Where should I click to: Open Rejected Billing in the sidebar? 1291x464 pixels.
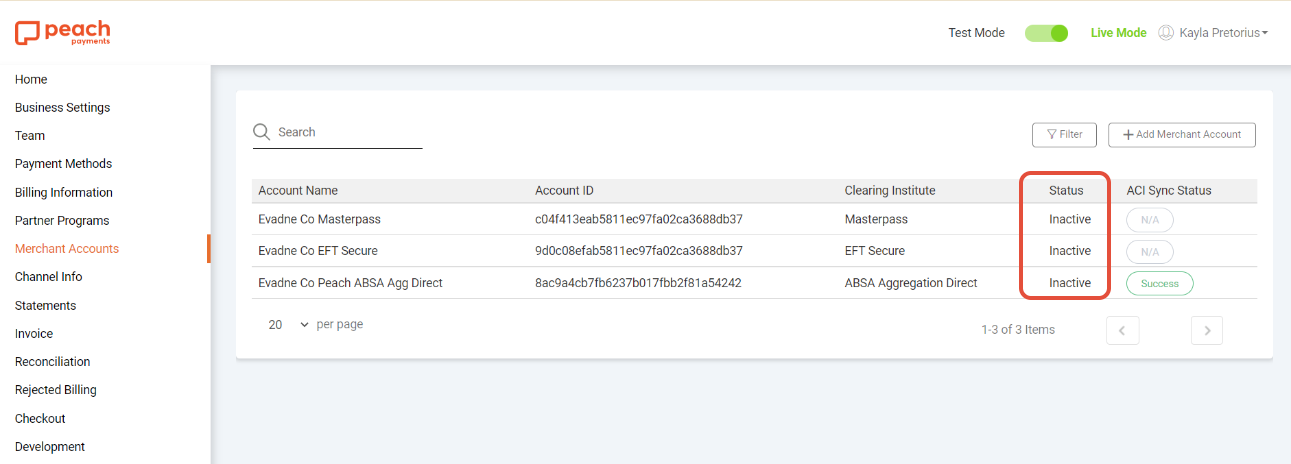coord(56,389)
